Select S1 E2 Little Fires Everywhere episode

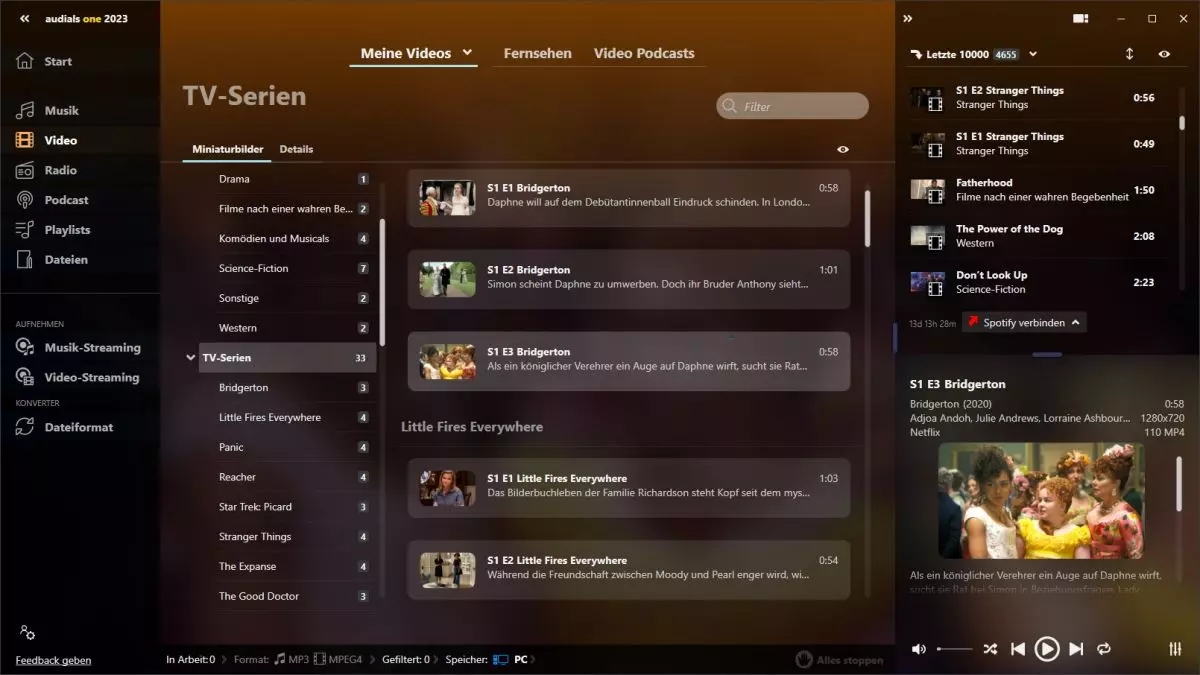pos(629,570)
